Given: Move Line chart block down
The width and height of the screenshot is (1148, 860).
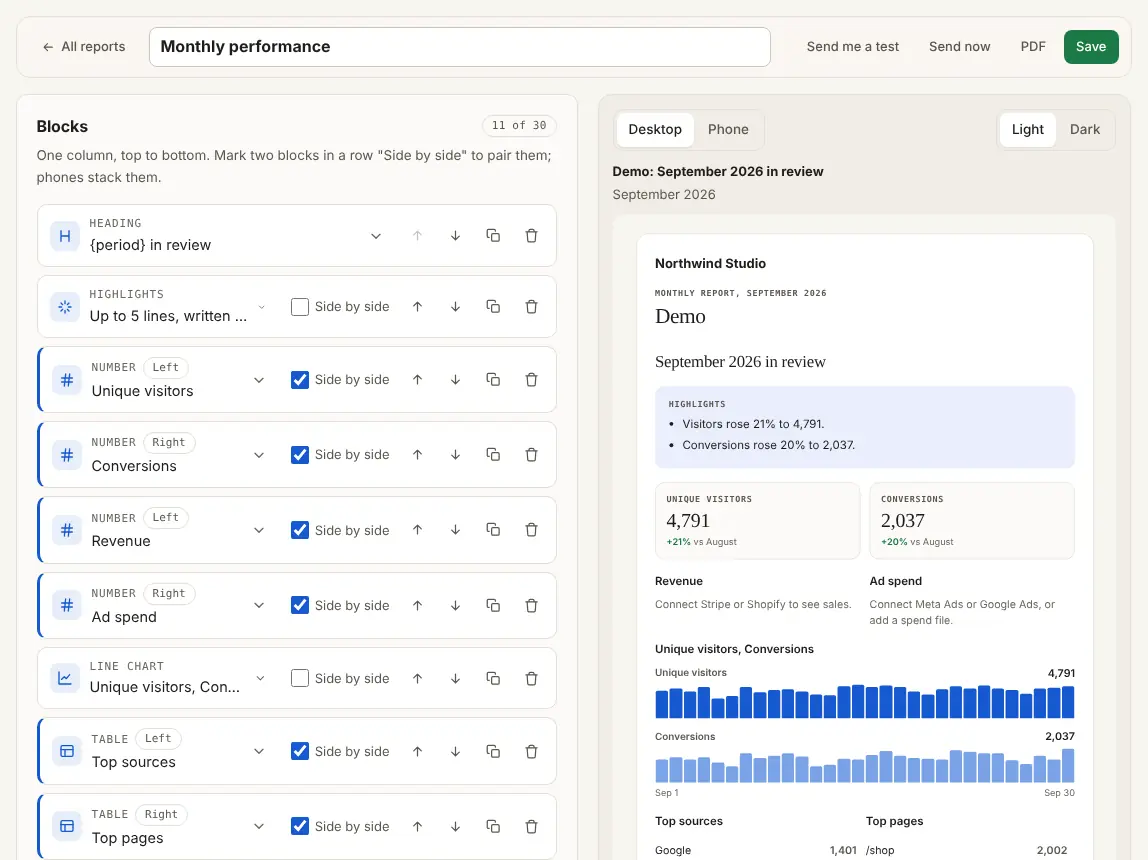Looking at the screenshot, I should [x=455, y=678].
